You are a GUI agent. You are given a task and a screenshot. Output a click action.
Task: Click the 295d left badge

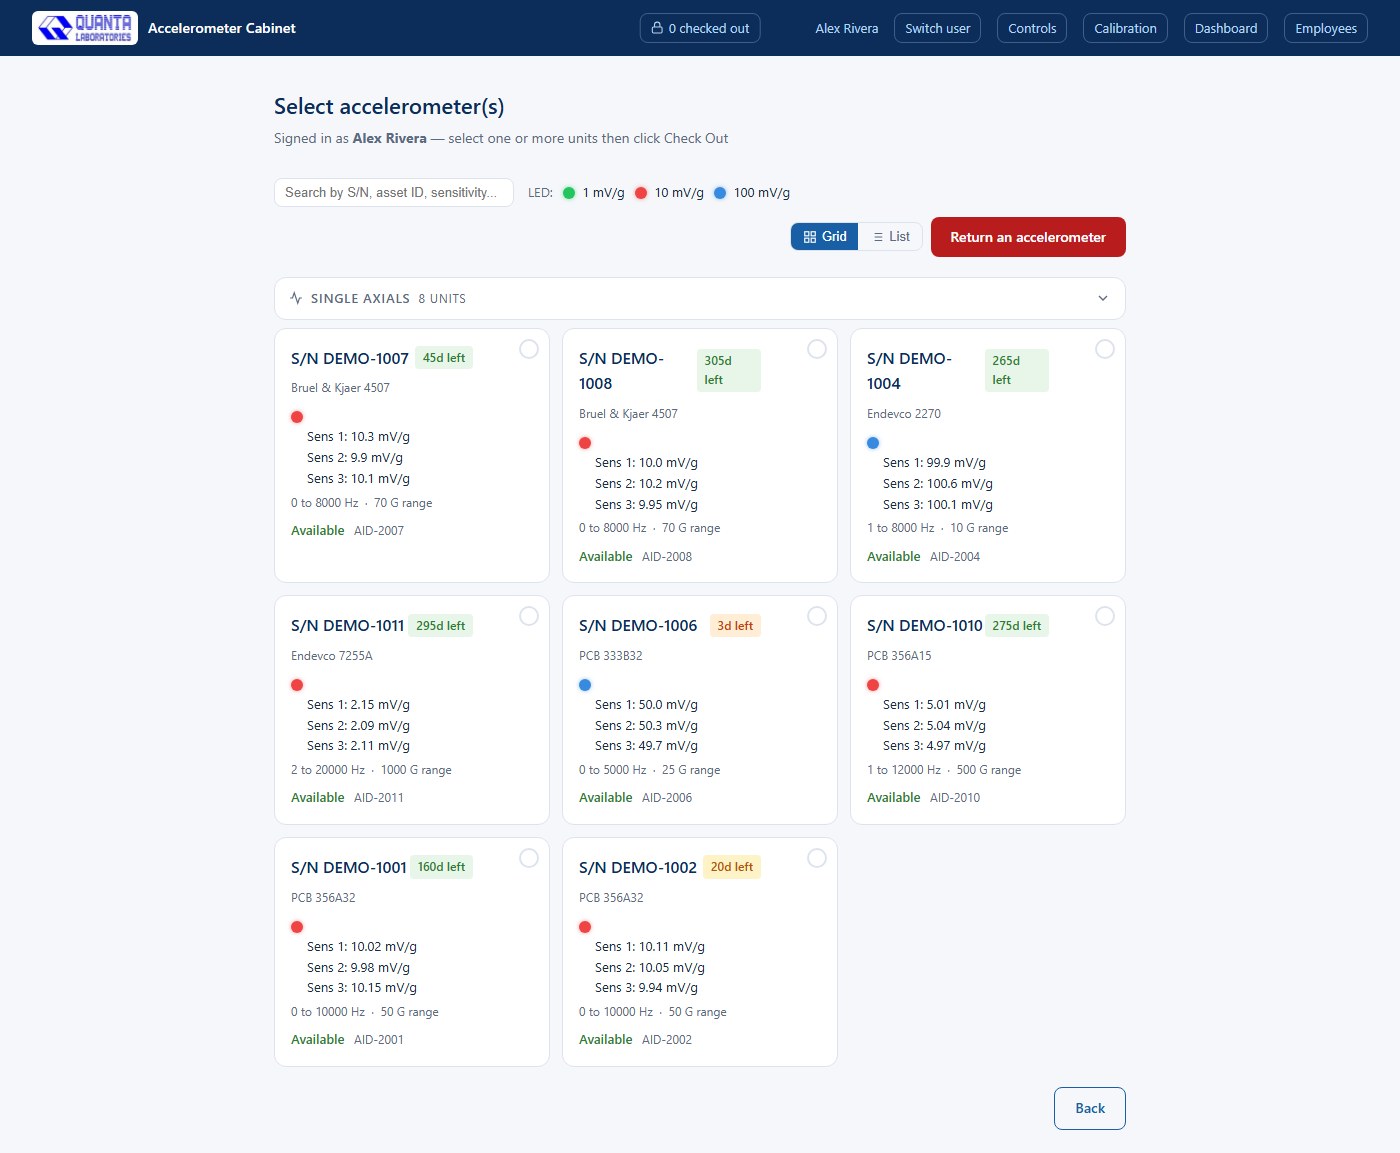coord(441,626)
